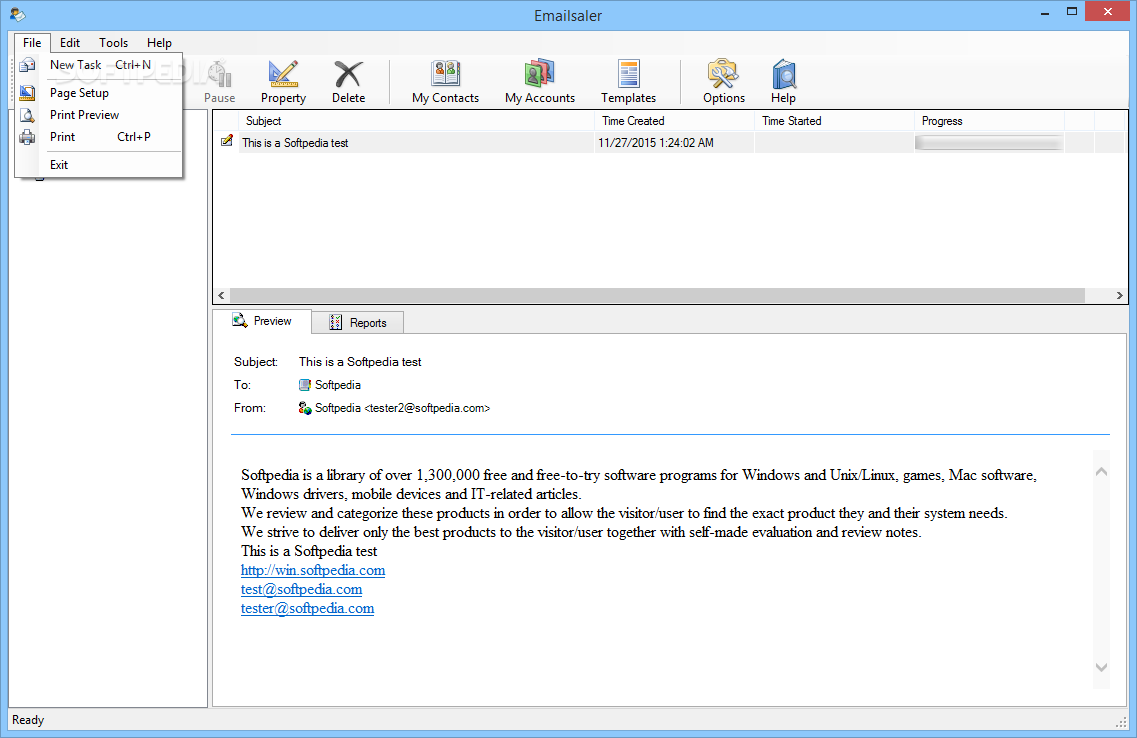Click the printer icon beside Print
Screen dimensions: 1137x738
(x=28, y=137)
